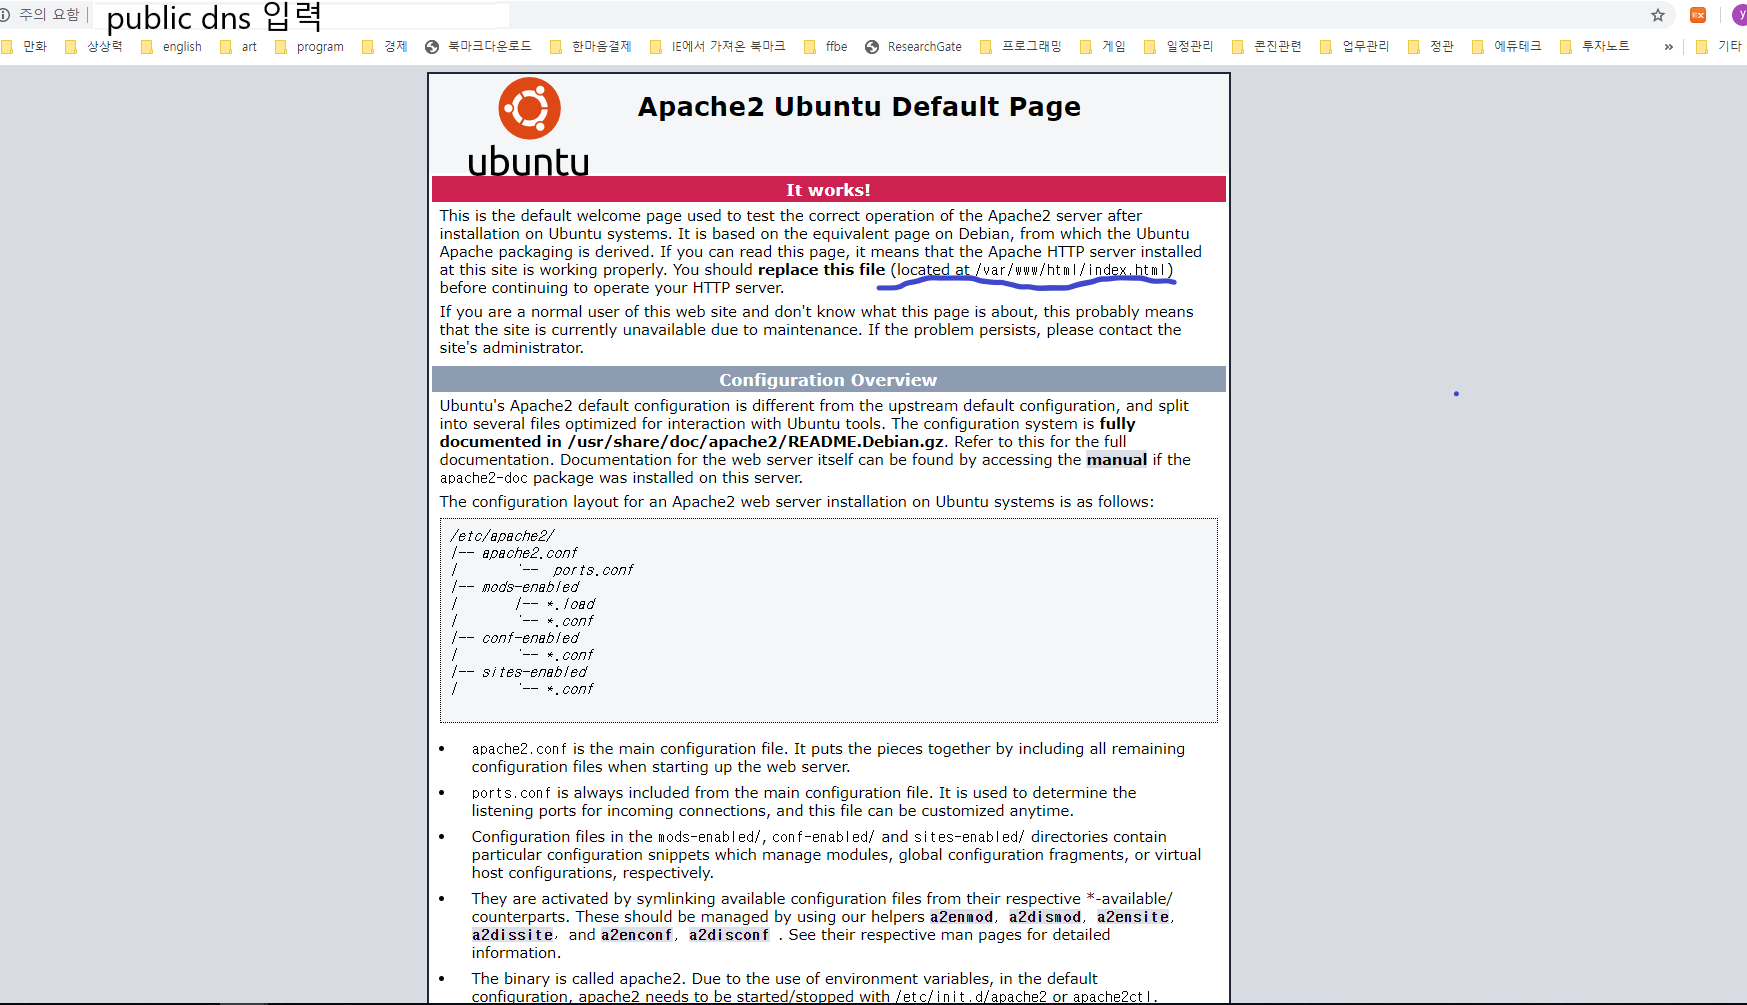Open the 한마음결제 bookmark folder
1747x1005 pixels.
pyautogui.click(x=591, y=46)
